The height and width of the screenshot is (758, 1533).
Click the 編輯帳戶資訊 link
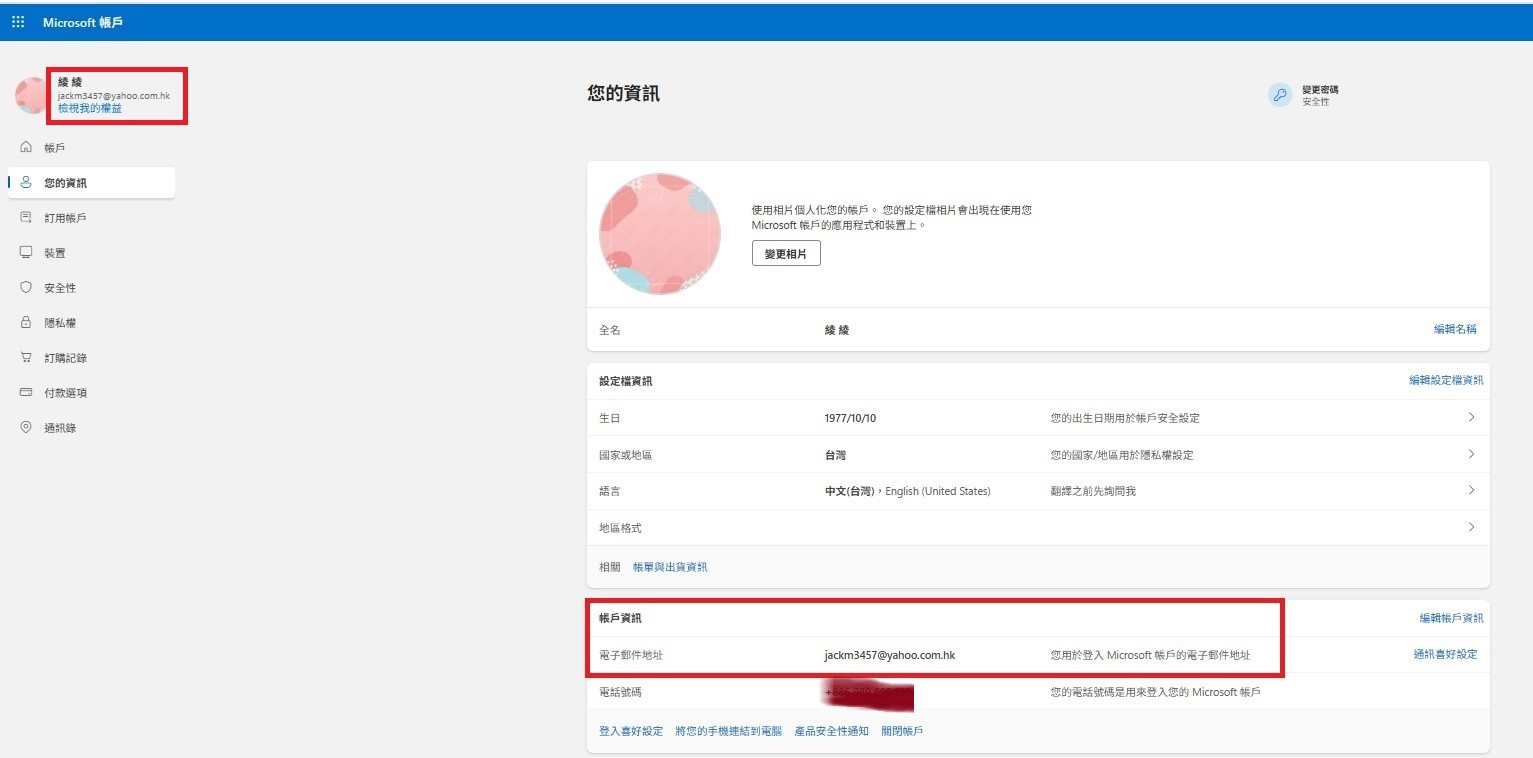pyautogui.click(x=1451, y=618)
